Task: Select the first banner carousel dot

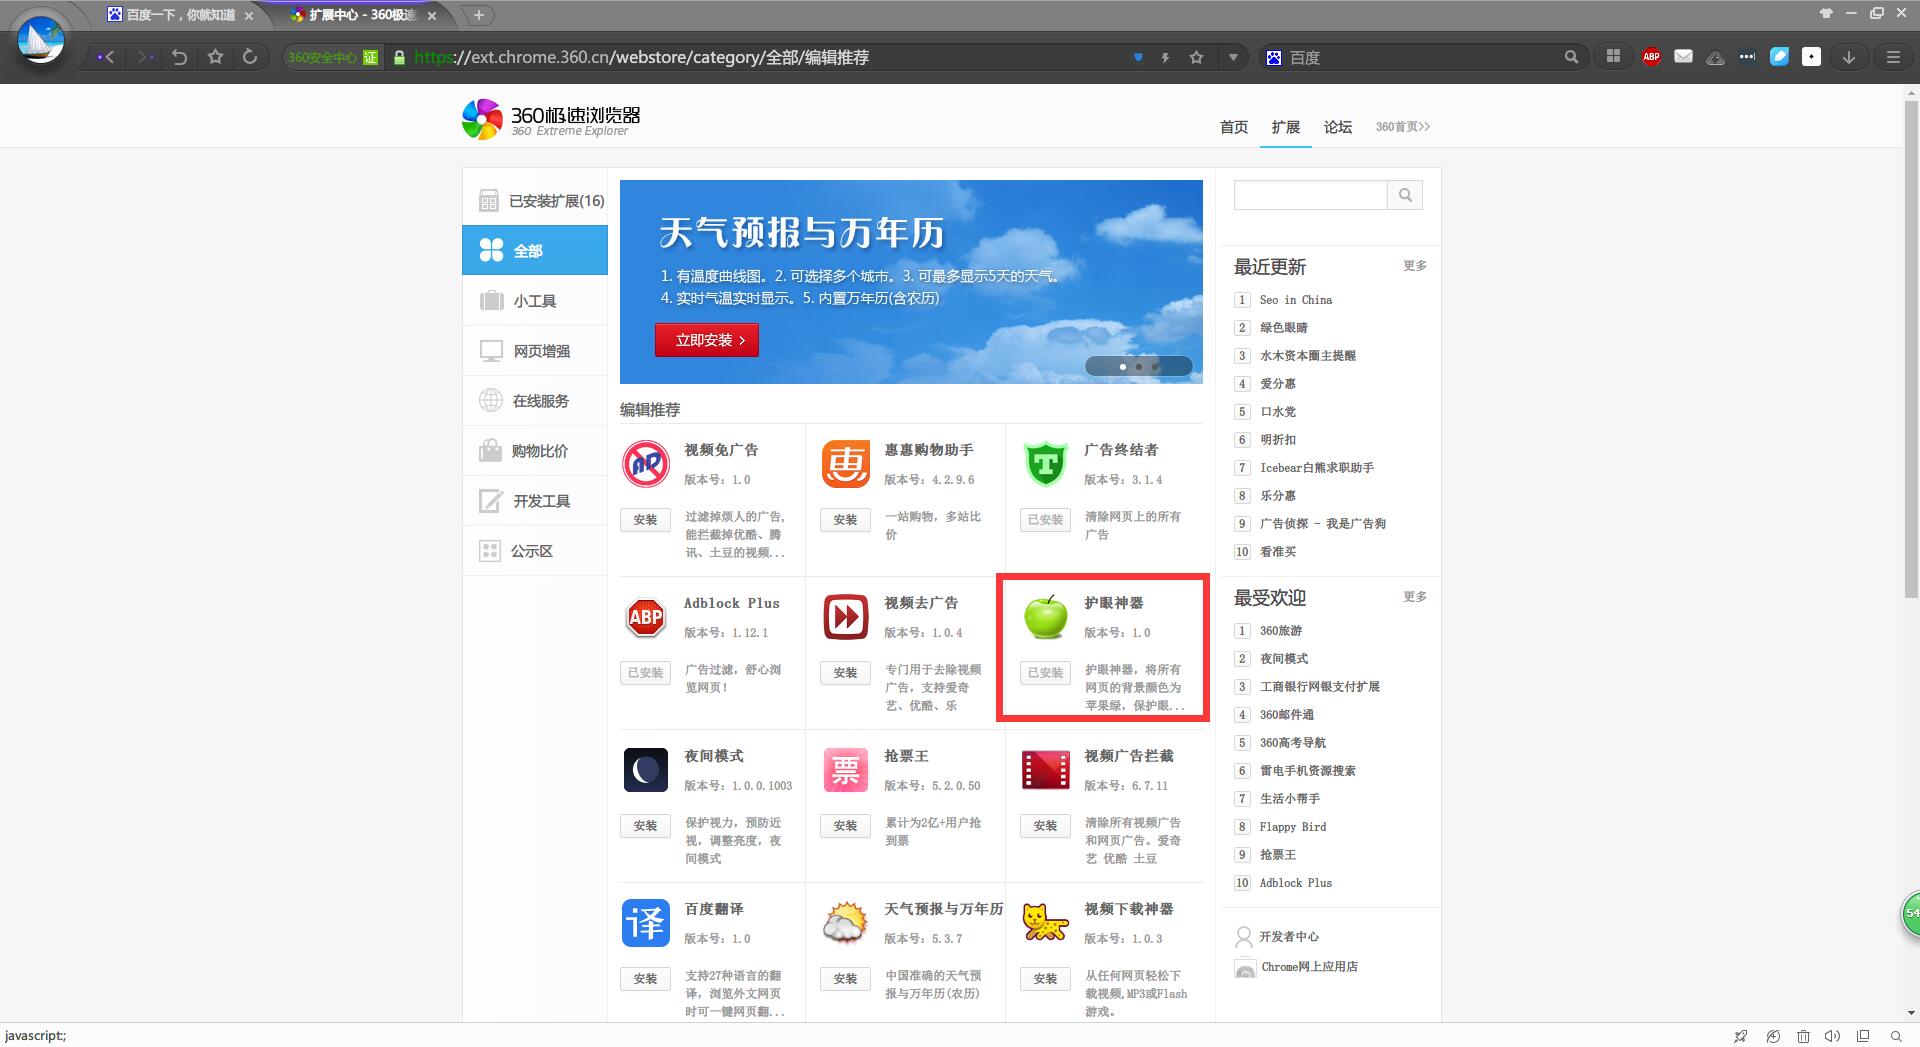Action: point(1122,367)
